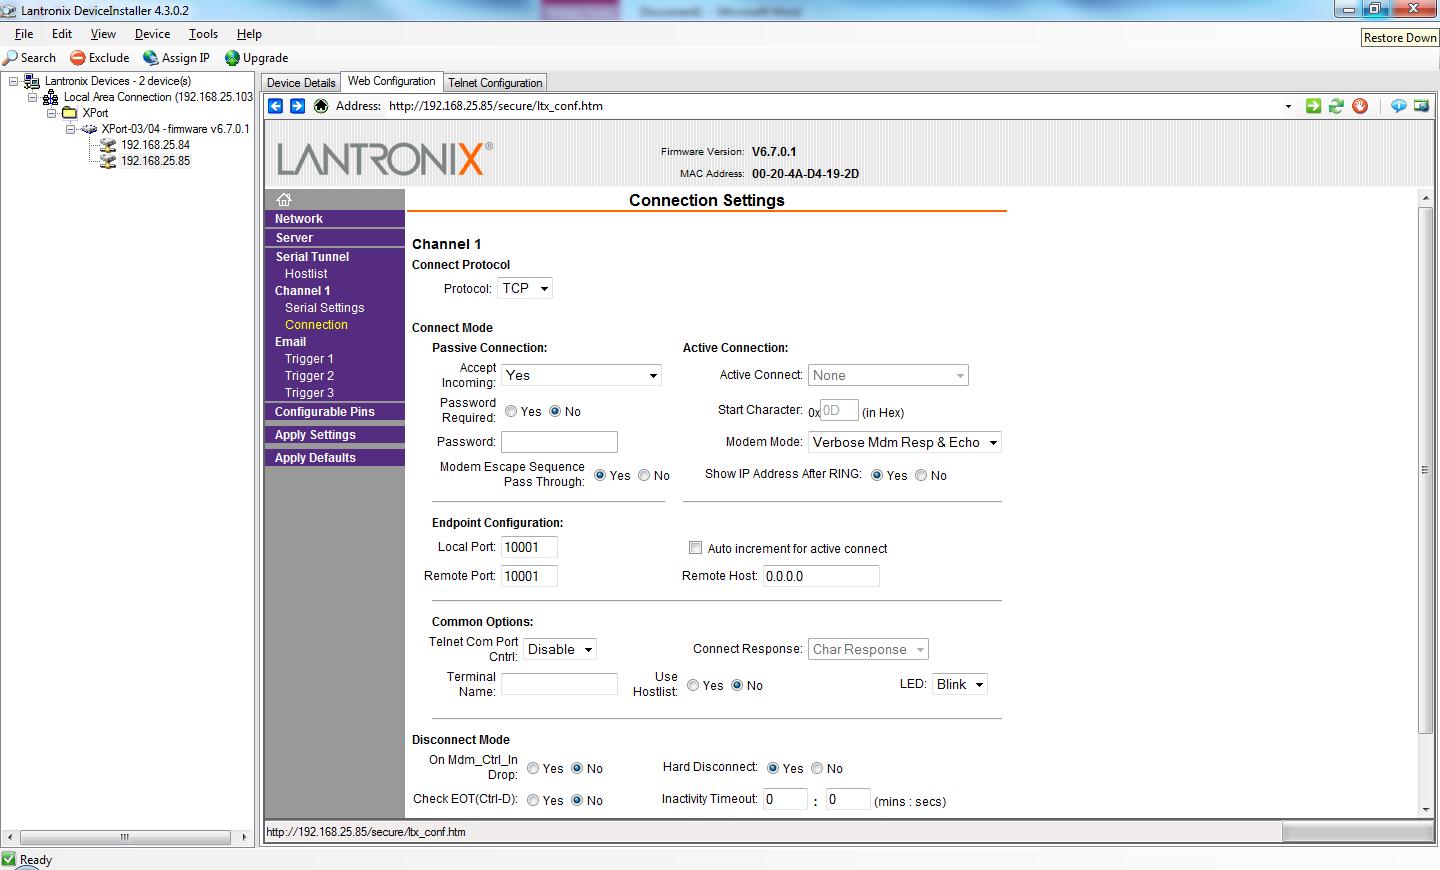Click the Refresh page icon
The height and width of the screenshot is (870, 1440).
point(1336,106)
